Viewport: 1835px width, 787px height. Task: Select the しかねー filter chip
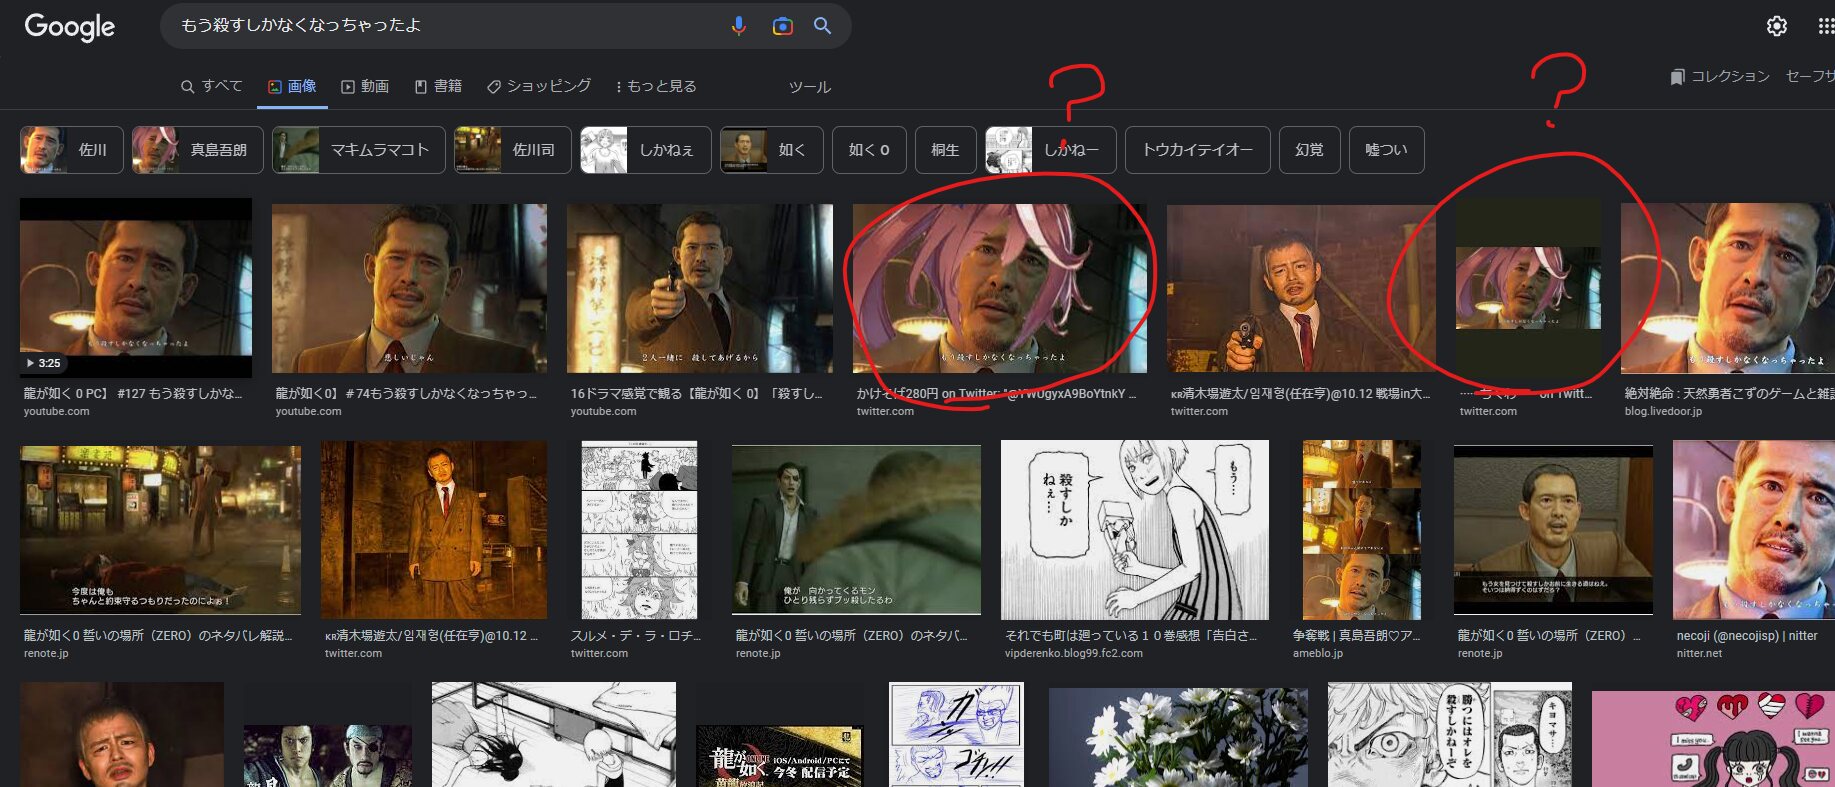(1051, 150)
